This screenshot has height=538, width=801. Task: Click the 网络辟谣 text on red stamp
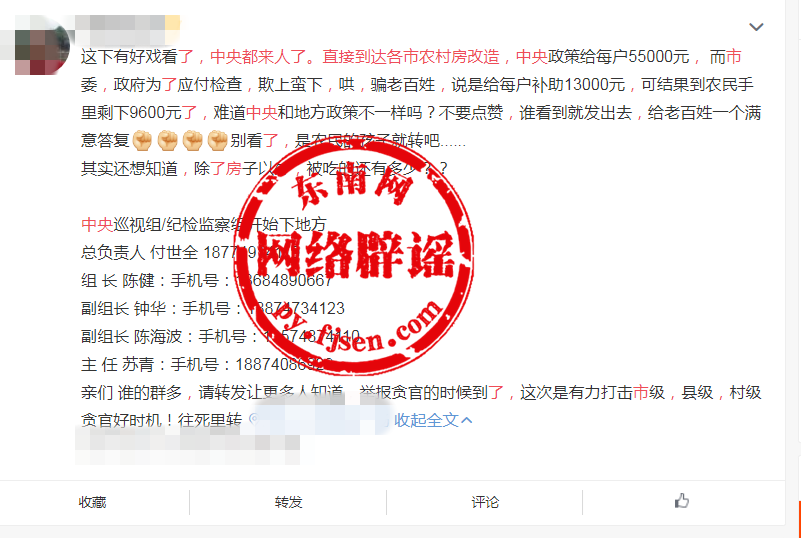point(355,254)
